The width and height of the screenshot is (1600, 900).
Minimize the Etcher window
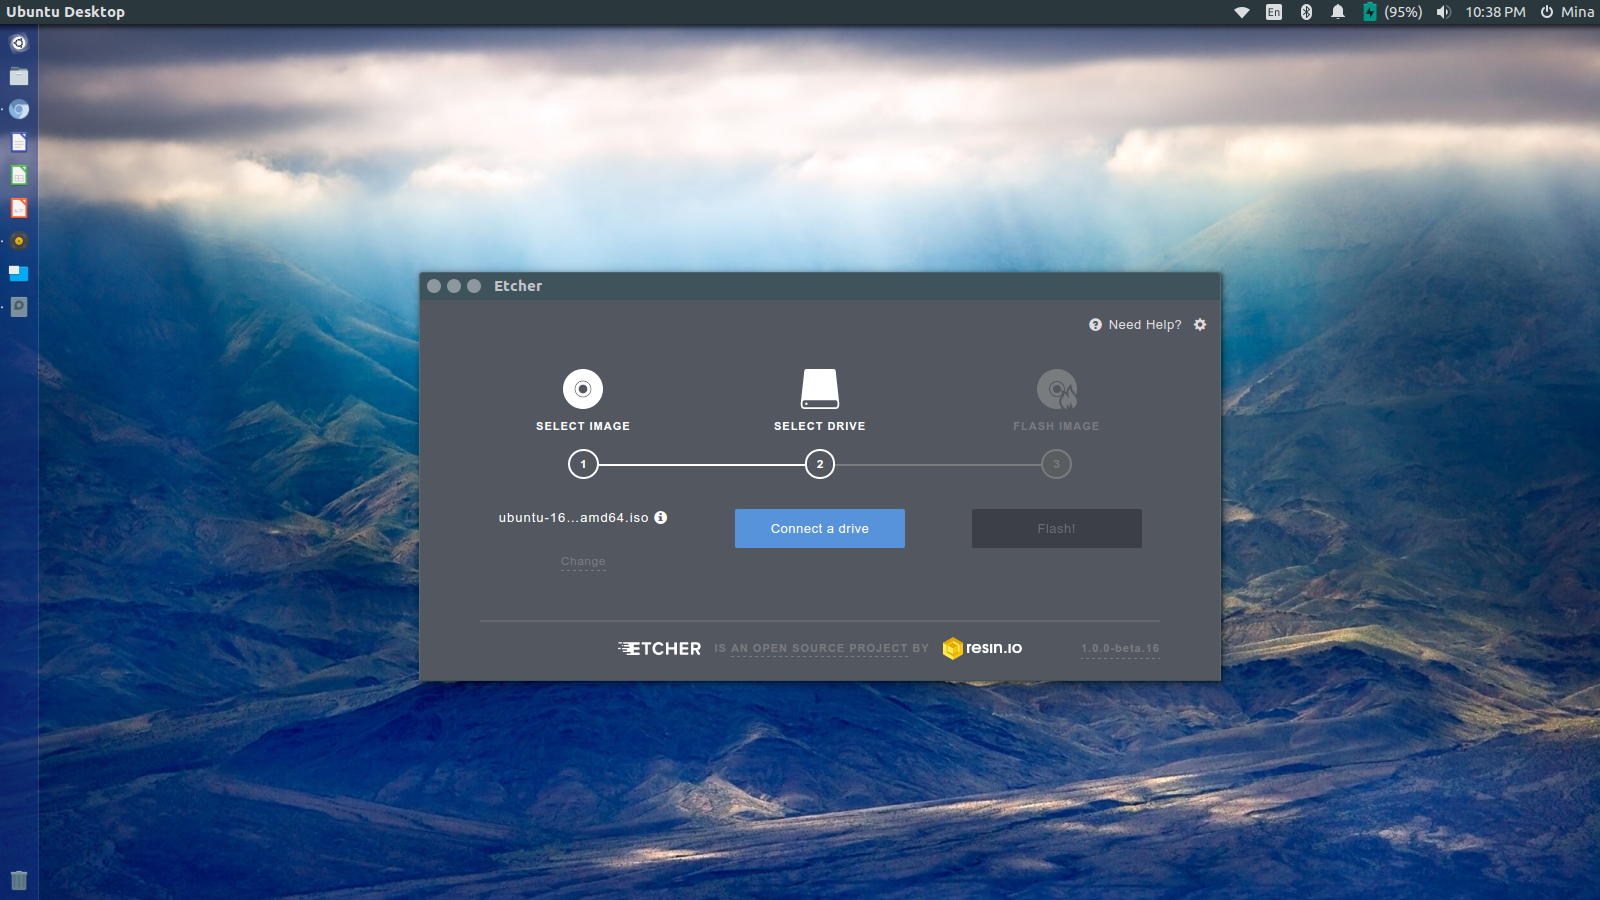point(454,286)
